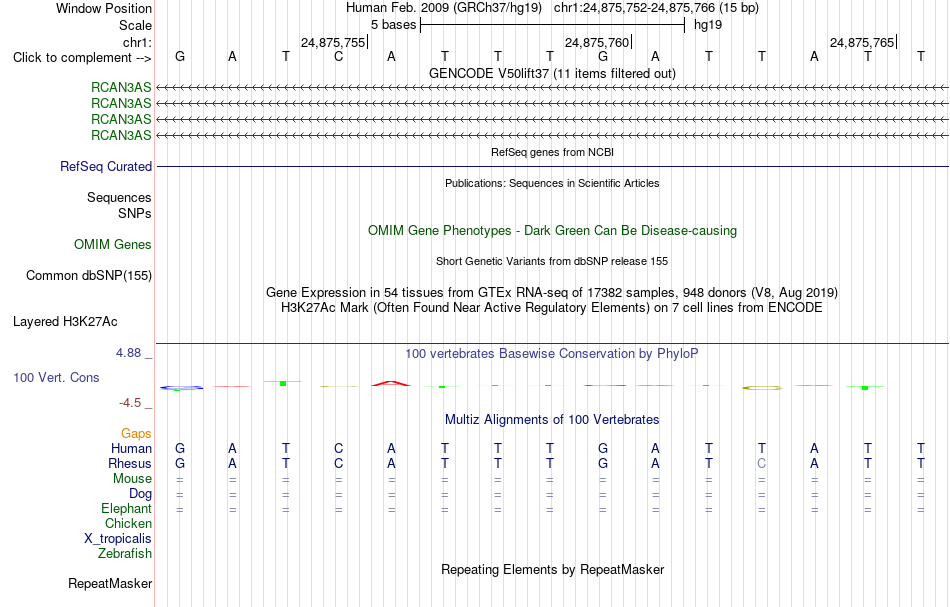Click the chr1: ruler label
This screenshot has height=607, width=950.
click(137, 42)
